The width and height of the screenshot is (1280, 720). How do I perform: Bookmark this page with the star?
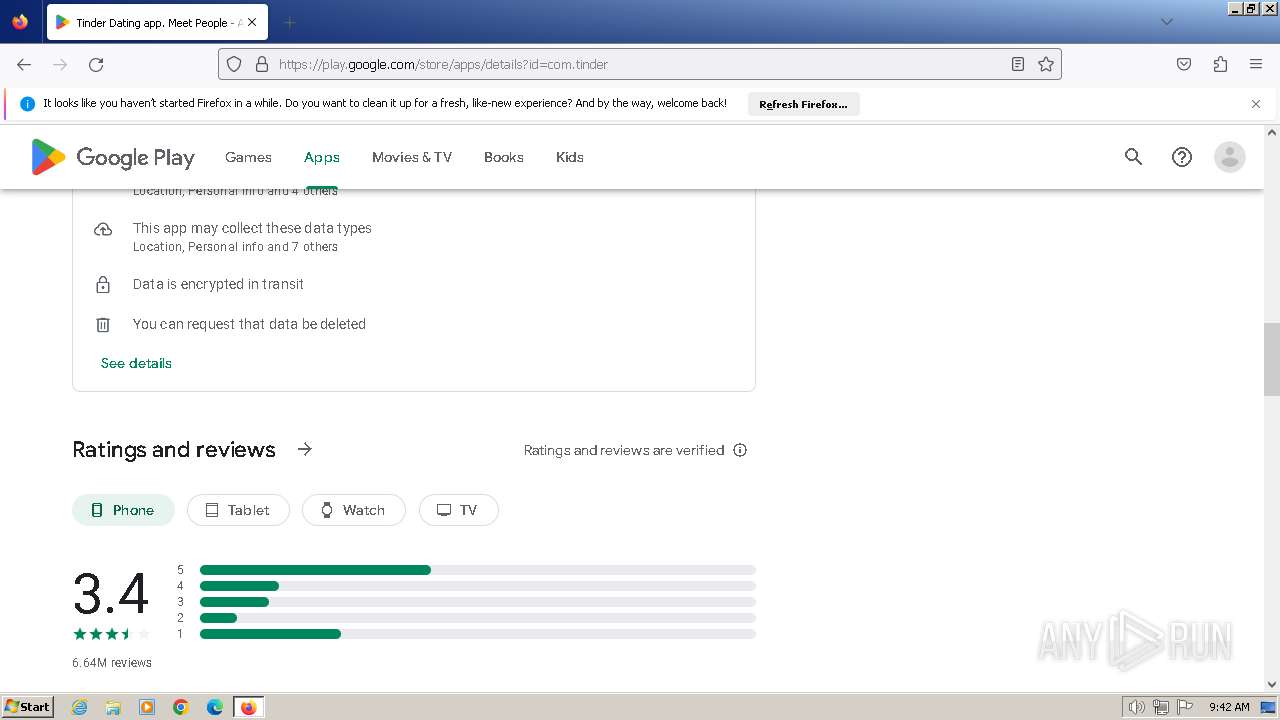pyautogui.click(x=1046, y=64)
